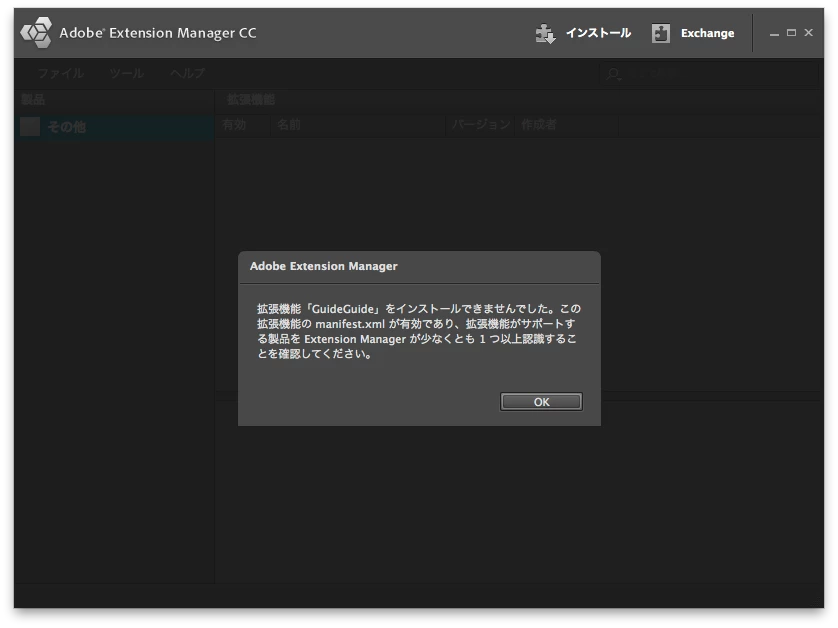Screen dimensions: 838x628
Task: Click the search field
Action: pyautogui.click(x=709, y=74)
